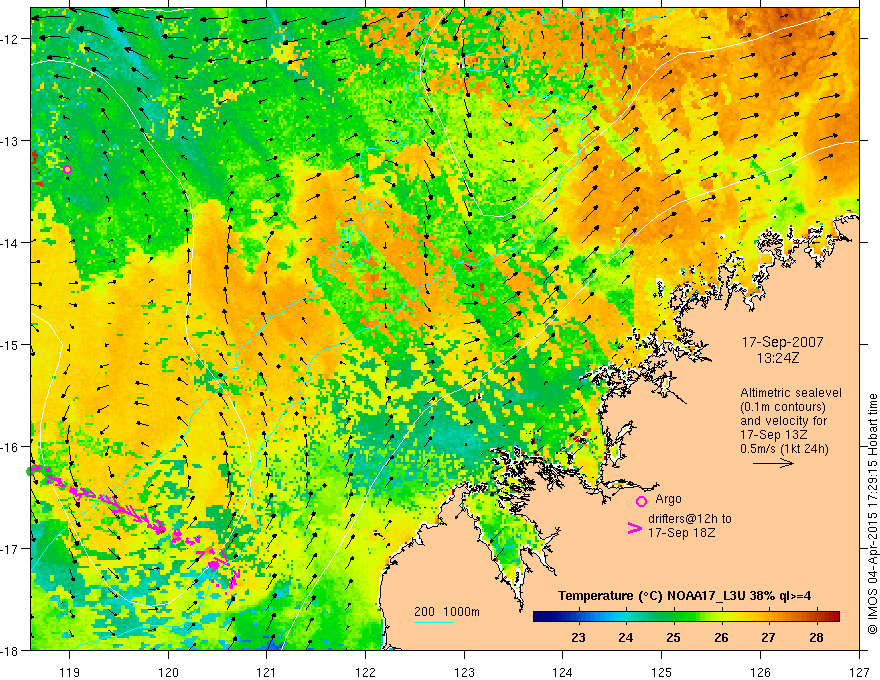880x680 pixels.
Task: Click the 'Argo' legend label
Action: pyautogui.click(x=668, y=499)
